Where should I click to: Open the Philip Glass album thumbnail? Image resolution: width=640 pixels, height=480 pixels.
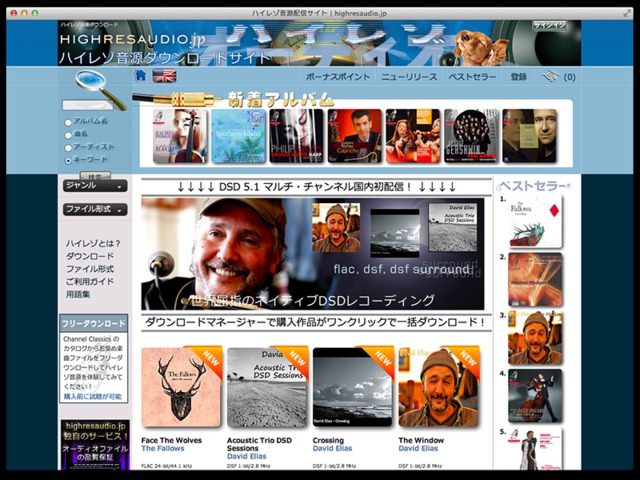coord(296,136)
